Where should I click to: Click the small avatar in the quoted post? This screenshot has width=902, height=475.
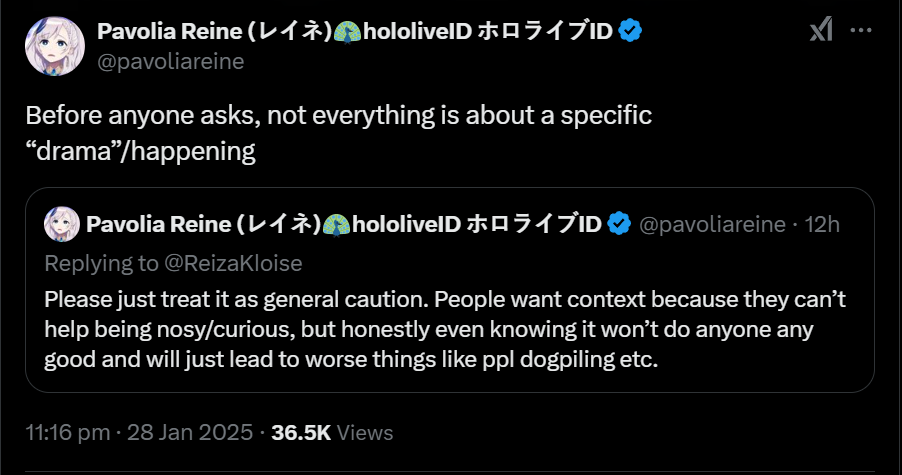coord(62,223)
